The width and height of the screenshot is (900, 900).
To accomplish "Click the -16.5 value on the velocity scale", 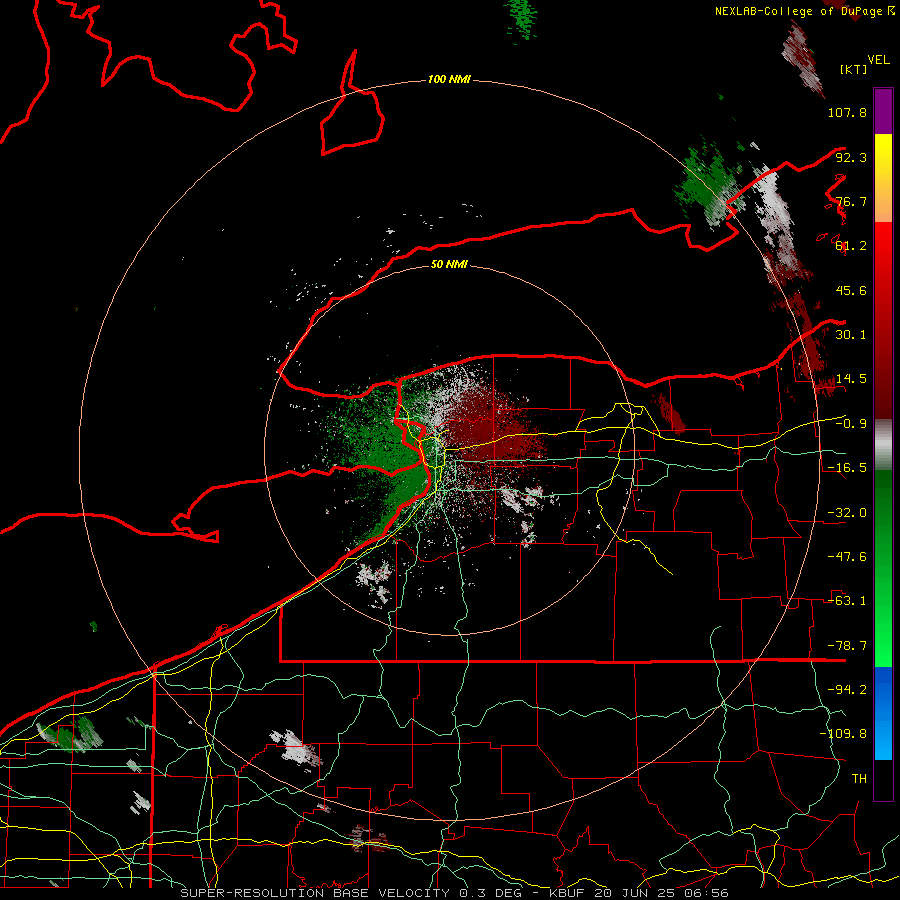I will pos(847,468).
